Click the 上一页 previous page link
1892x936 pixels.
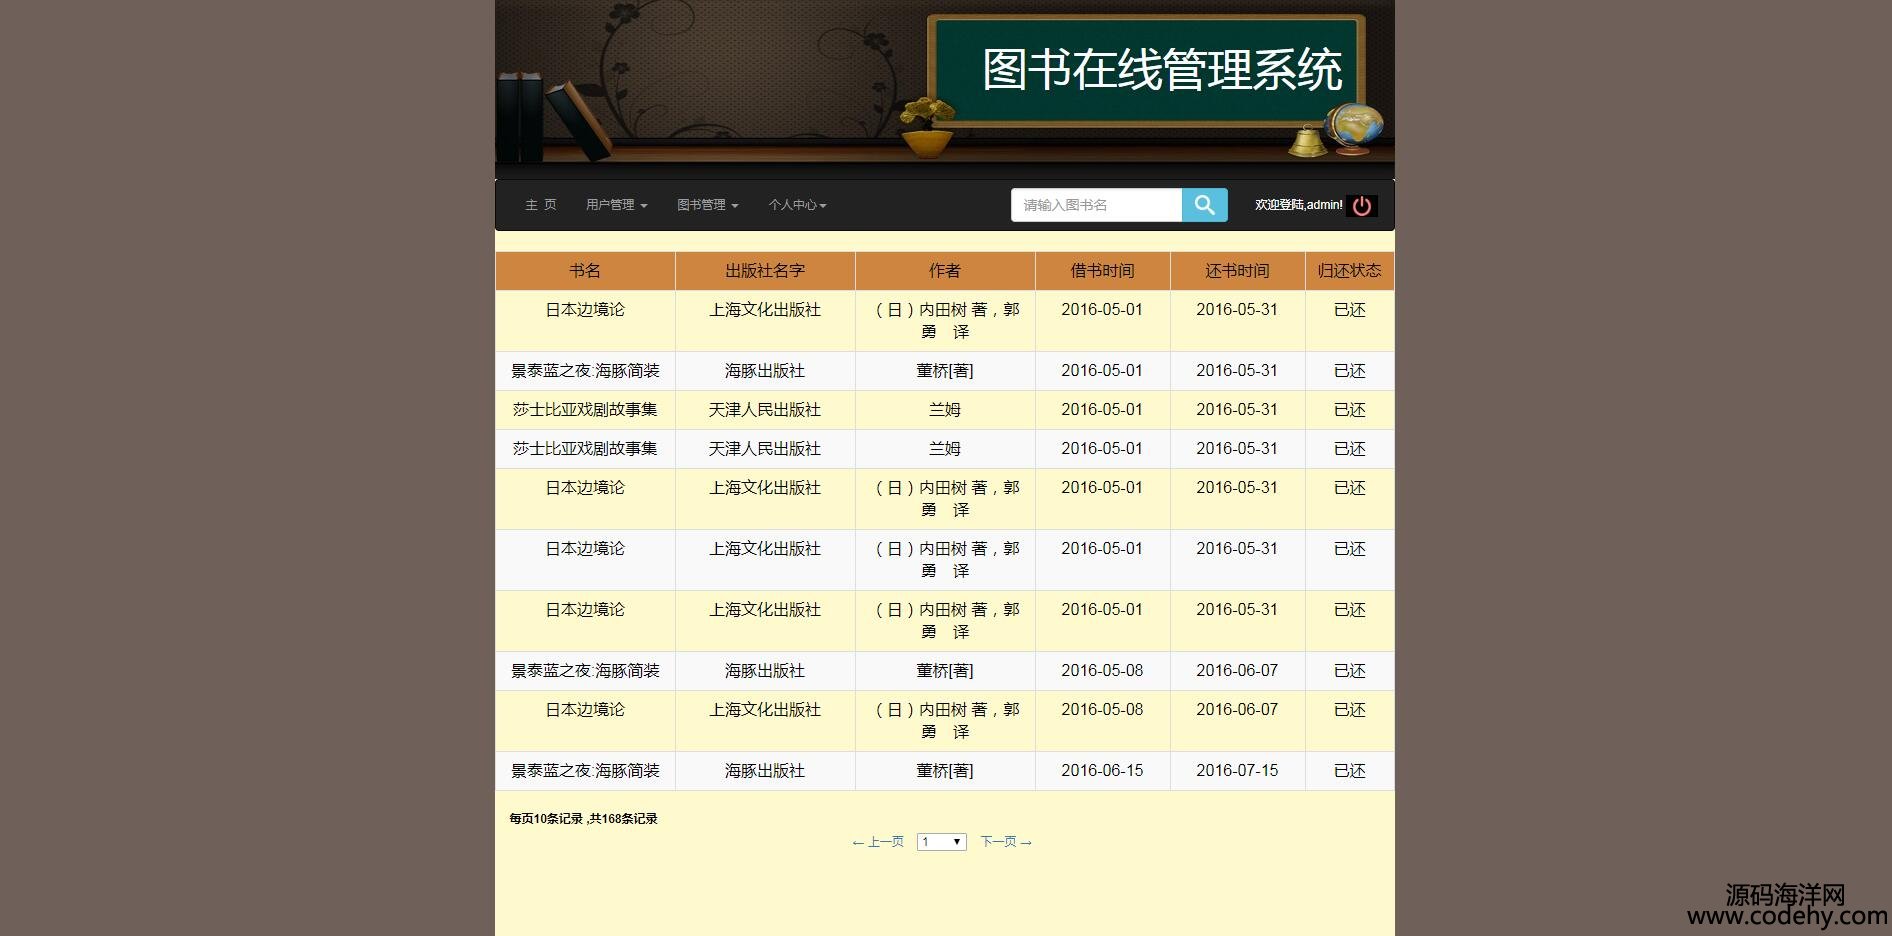click(x=878, y=842)
